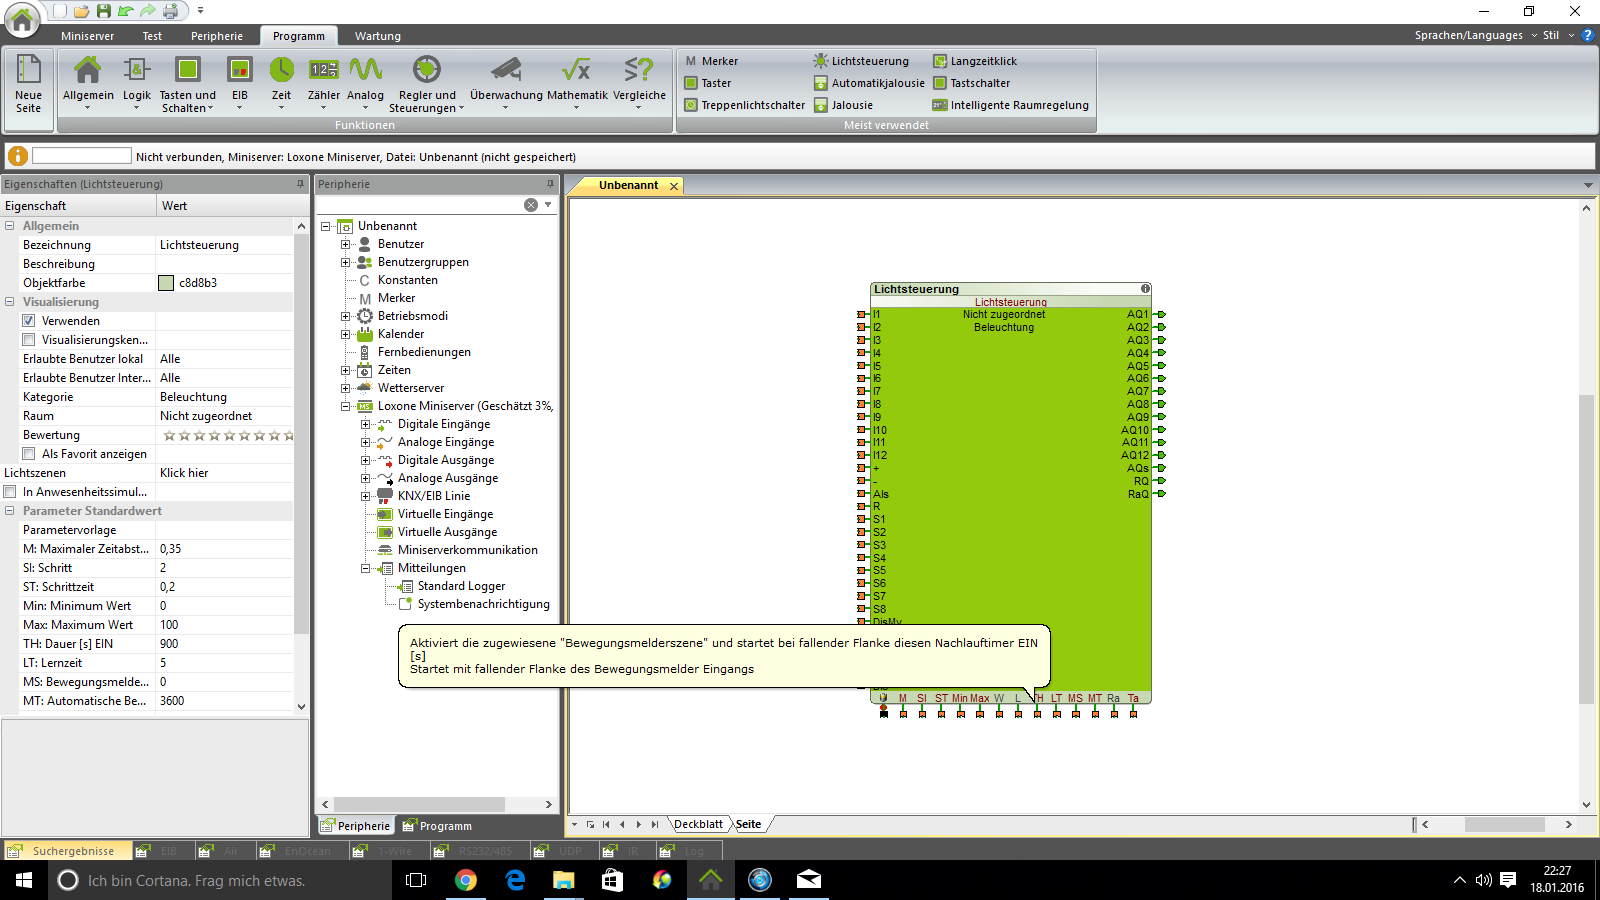
Task: Open the Analog functions icon
Action: click(x=365, y=70)
